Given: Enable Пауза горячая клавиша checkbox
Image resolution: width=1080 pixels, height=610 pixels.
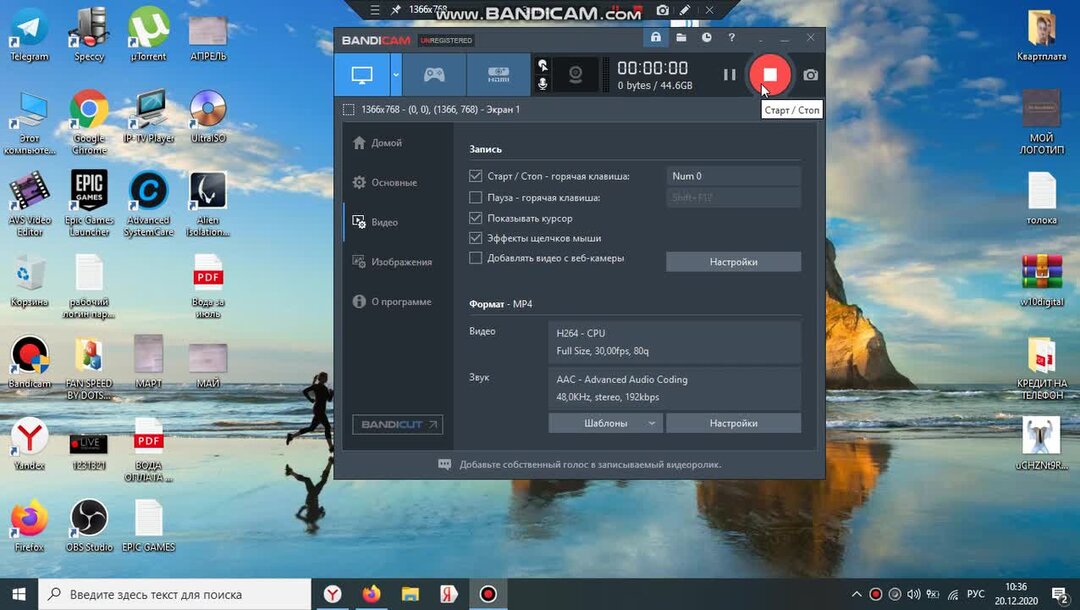Looking at the screenshot, I should [475, 197].
